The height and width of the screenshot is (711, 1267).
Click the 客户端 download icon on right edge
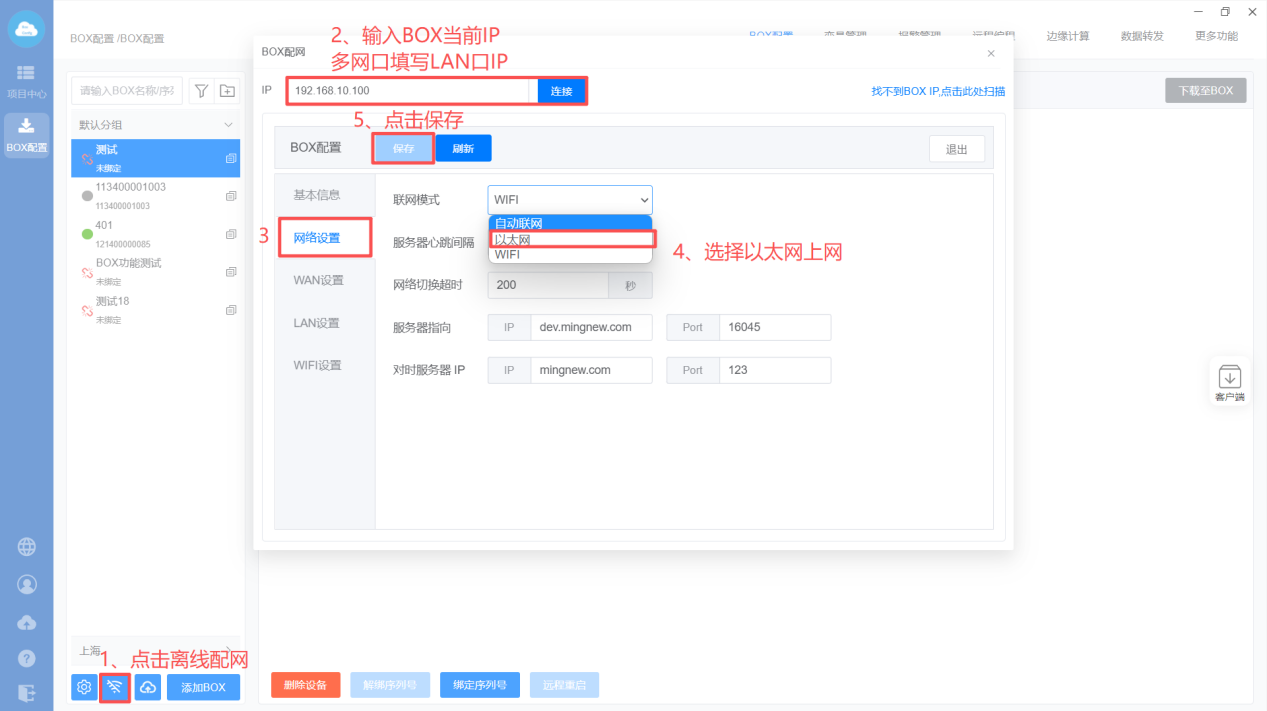tap(1229, 379)
